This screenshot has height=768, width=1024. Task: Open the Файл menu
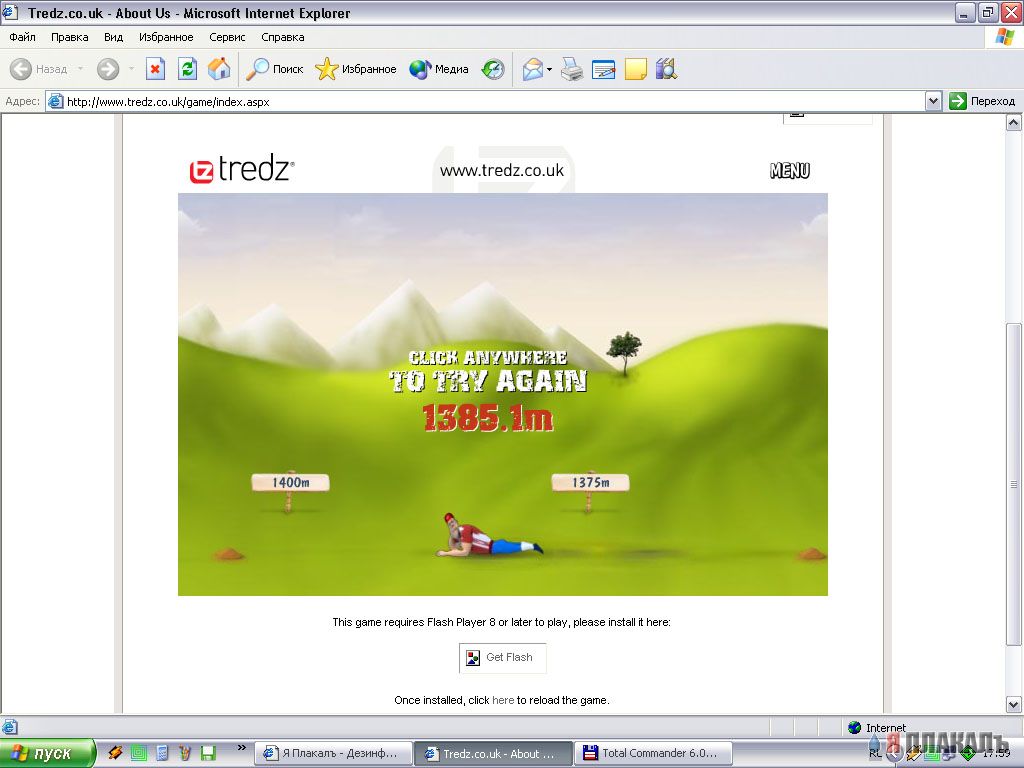(22, 37)
